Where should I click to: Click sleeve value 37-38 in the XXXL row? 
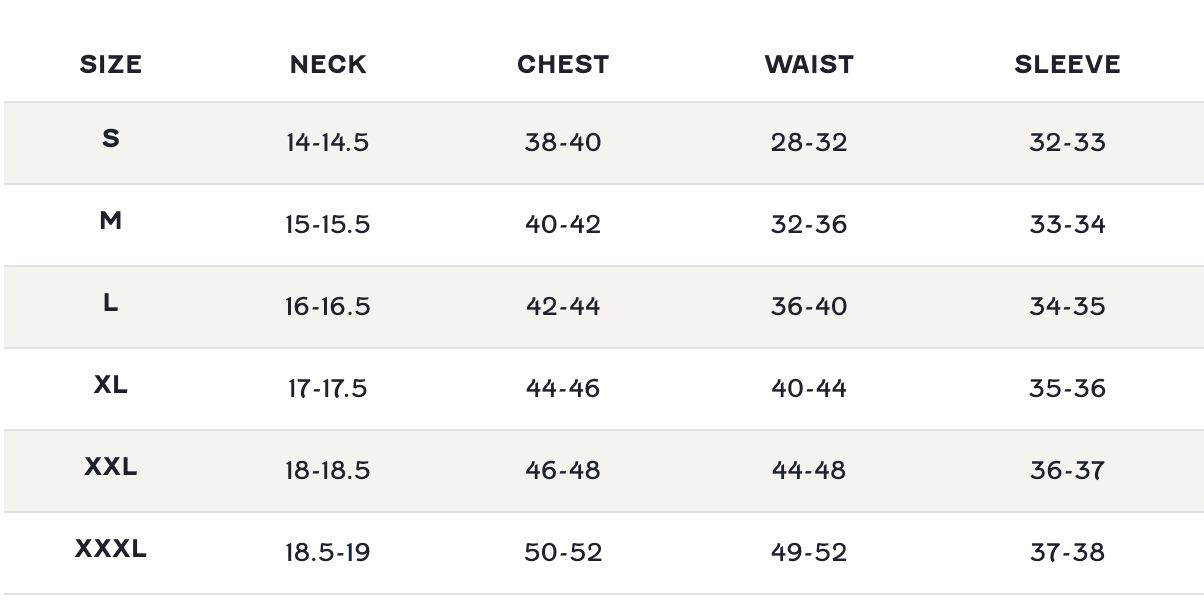click(1067, 553)
